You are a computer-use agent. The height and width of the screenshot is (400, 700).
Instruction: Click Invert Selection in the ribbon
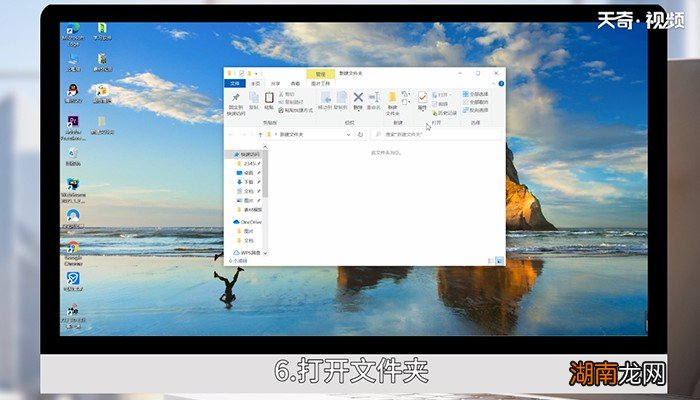point(477,108)
